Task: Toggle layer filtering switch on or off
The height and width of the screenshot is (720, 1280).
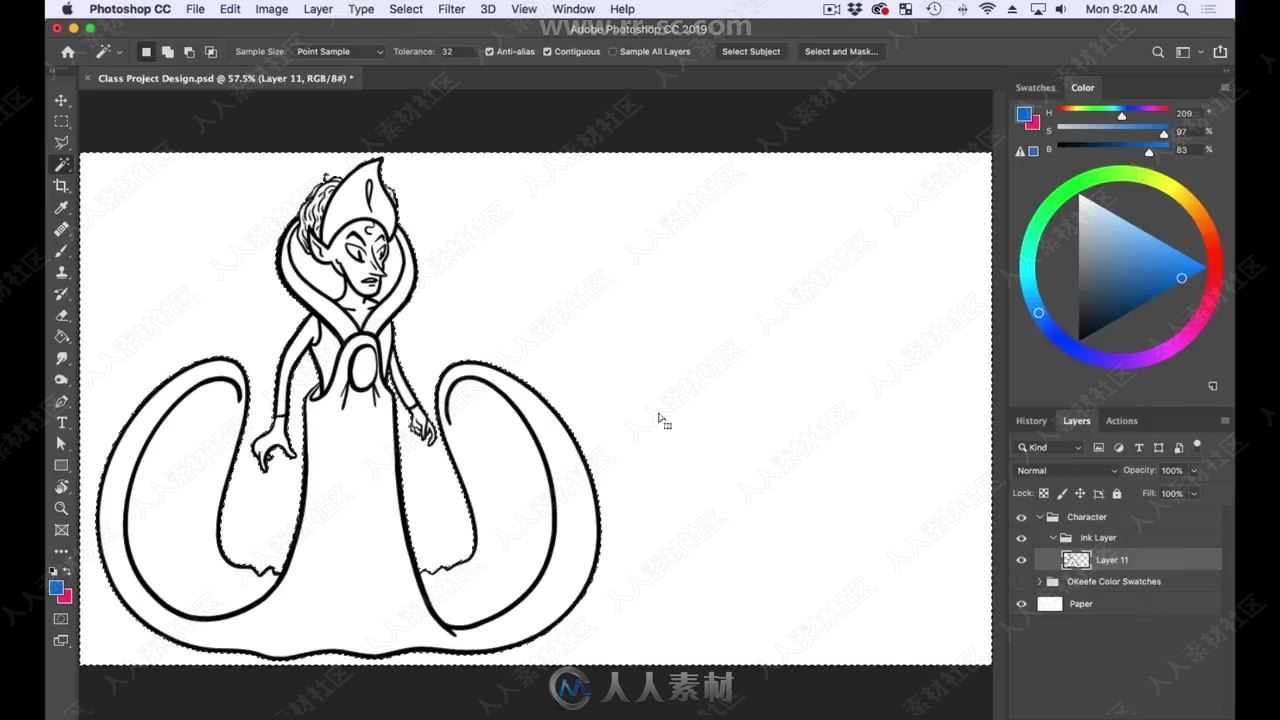Action: click(1197, 446)
